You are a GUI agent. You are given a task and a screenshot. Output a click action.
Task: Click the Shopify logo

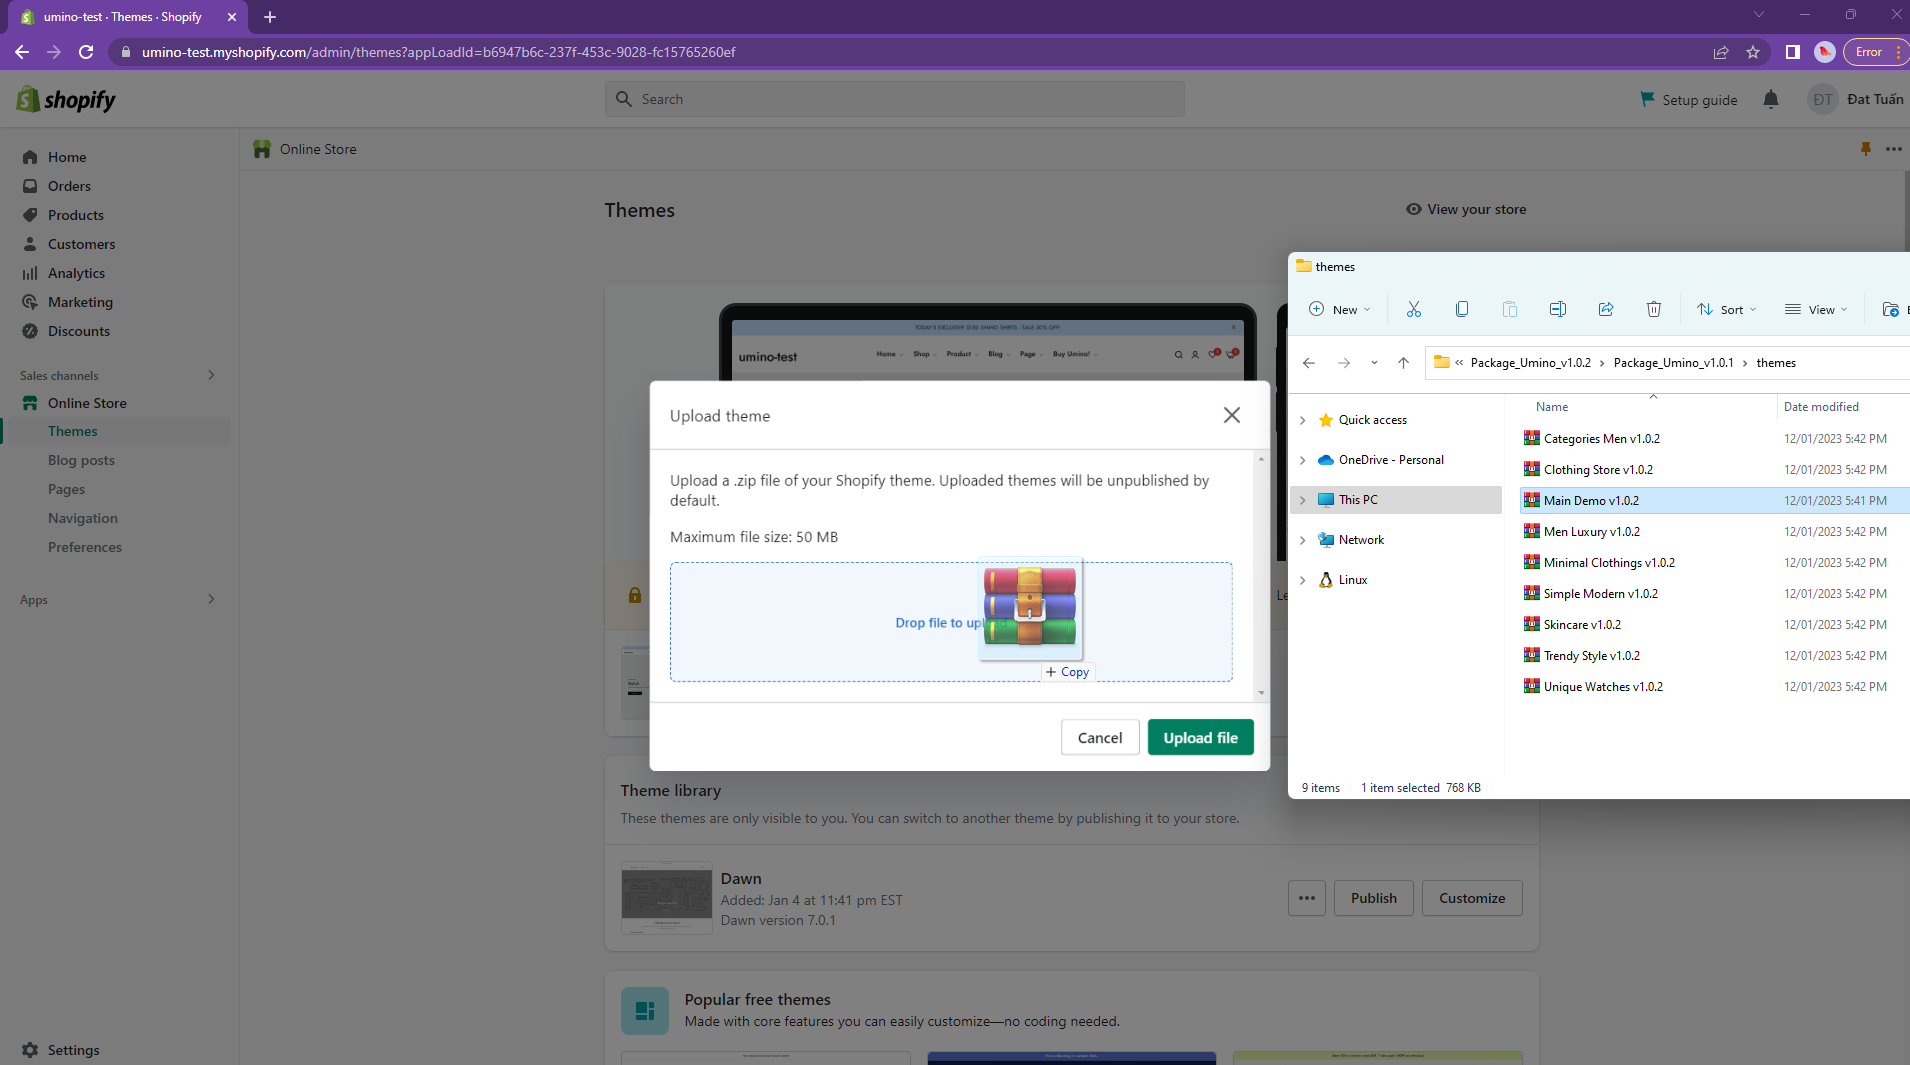point(66,99)
